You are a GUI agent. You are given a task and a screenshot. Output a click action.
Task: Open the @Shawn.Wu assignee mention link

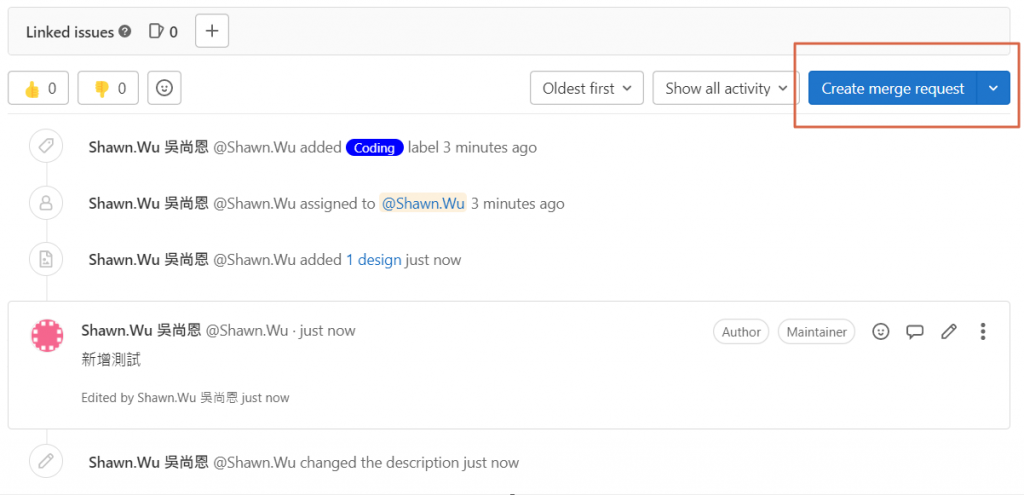click(423, 204)
